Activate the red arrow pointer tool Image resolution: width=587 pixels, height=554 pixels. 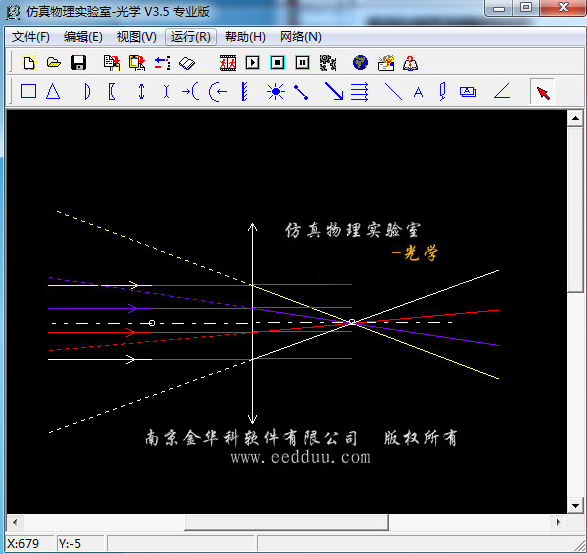point(543,92)
